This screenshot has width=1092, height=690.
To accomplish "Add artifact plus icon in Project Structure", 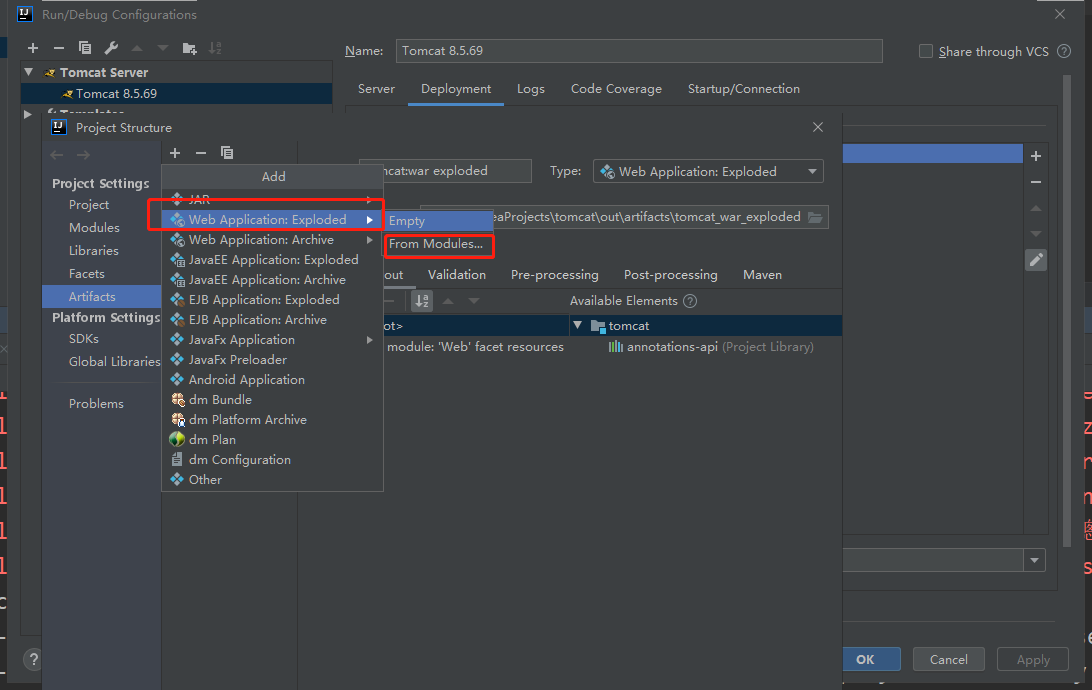I will click(175, 152).
